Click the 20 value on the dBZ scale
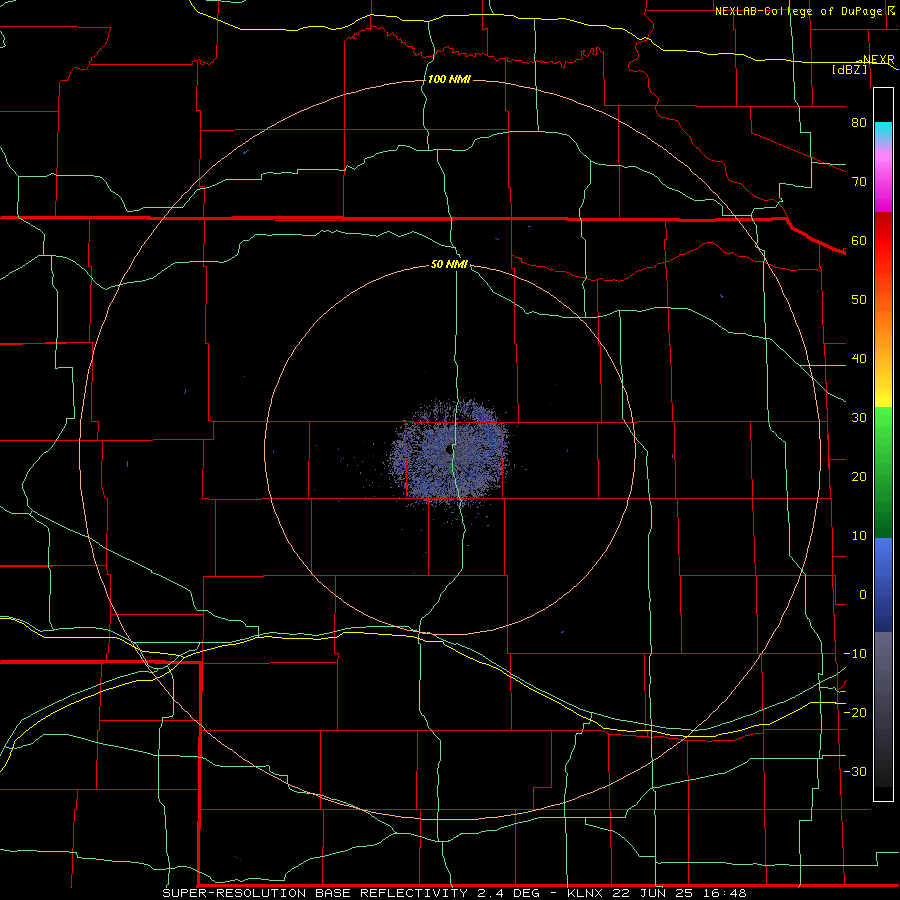 (x=859, y=477)
